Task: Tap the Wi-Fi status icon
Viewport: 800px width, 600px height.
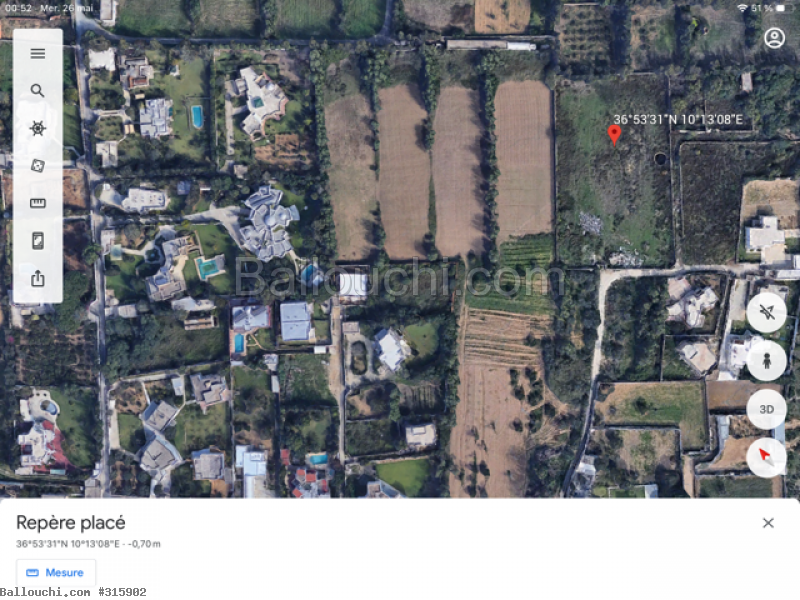Action: [x=742, y=8]
